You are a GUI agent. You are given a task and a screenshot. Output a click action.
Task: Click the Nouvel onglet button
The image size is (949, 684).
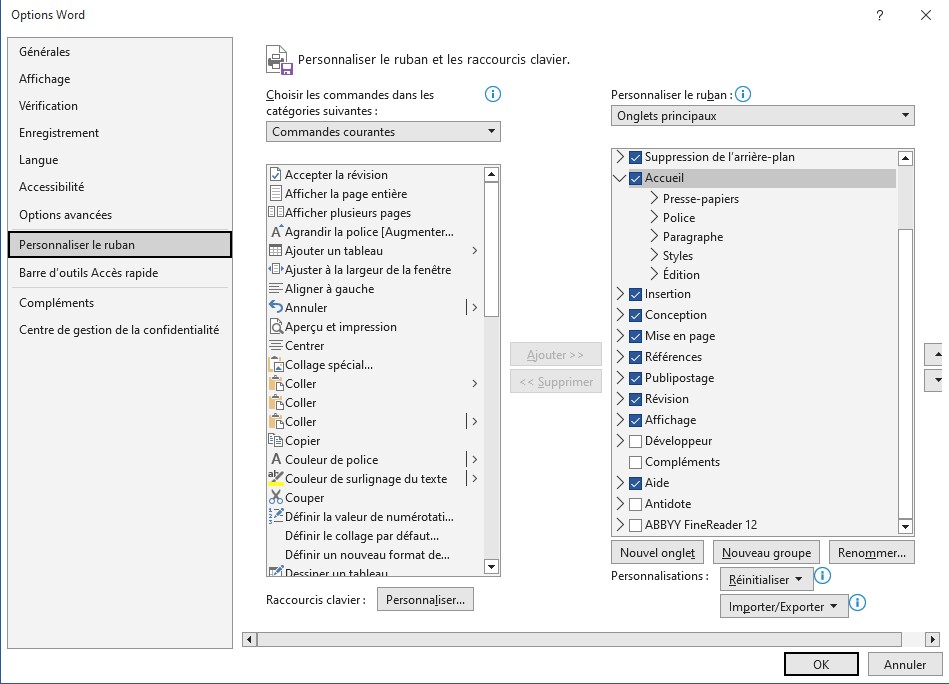(x=657, y=552)
